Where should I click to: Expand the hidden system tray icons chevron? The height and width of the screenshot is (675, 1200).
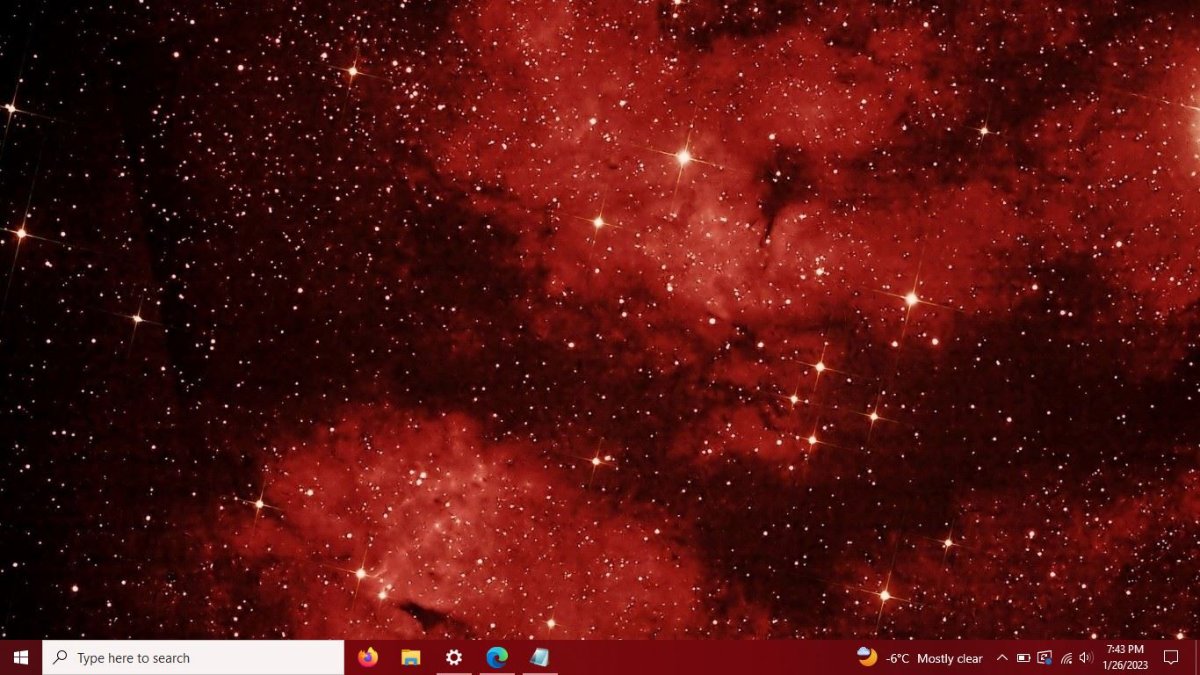point(1002,658)
